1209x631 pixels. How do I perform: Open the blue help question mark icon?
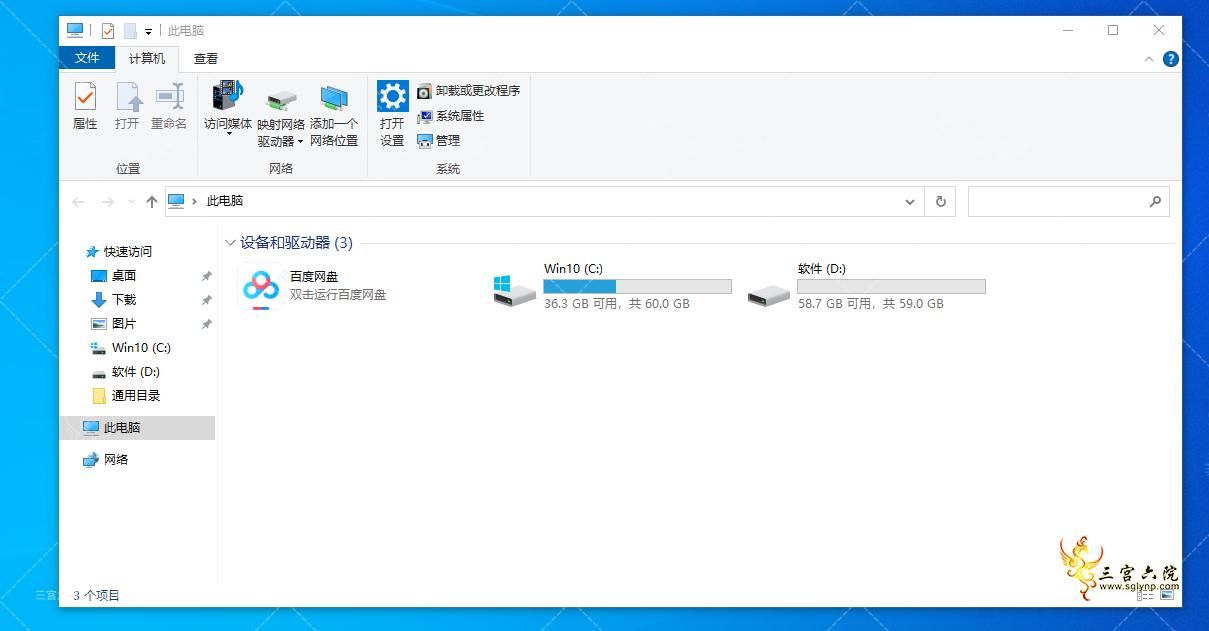pos(1170,59)
